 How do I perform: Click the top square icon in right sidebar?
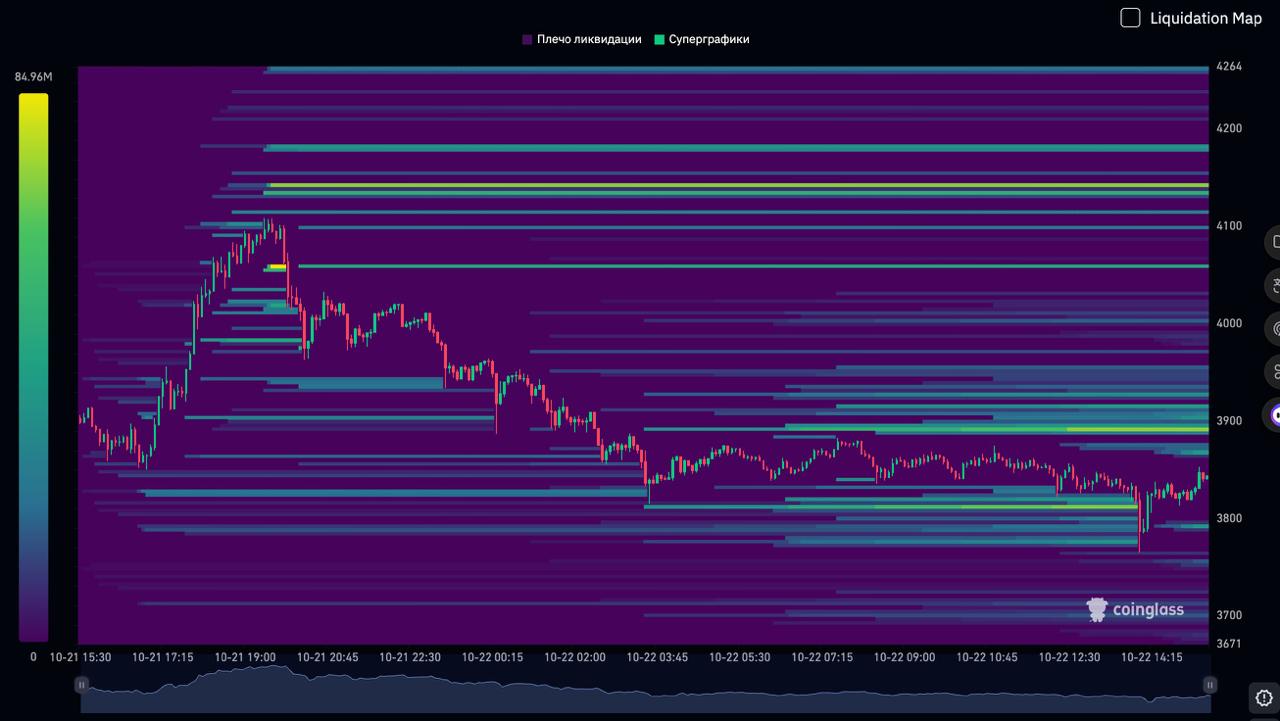(1274, 242)
